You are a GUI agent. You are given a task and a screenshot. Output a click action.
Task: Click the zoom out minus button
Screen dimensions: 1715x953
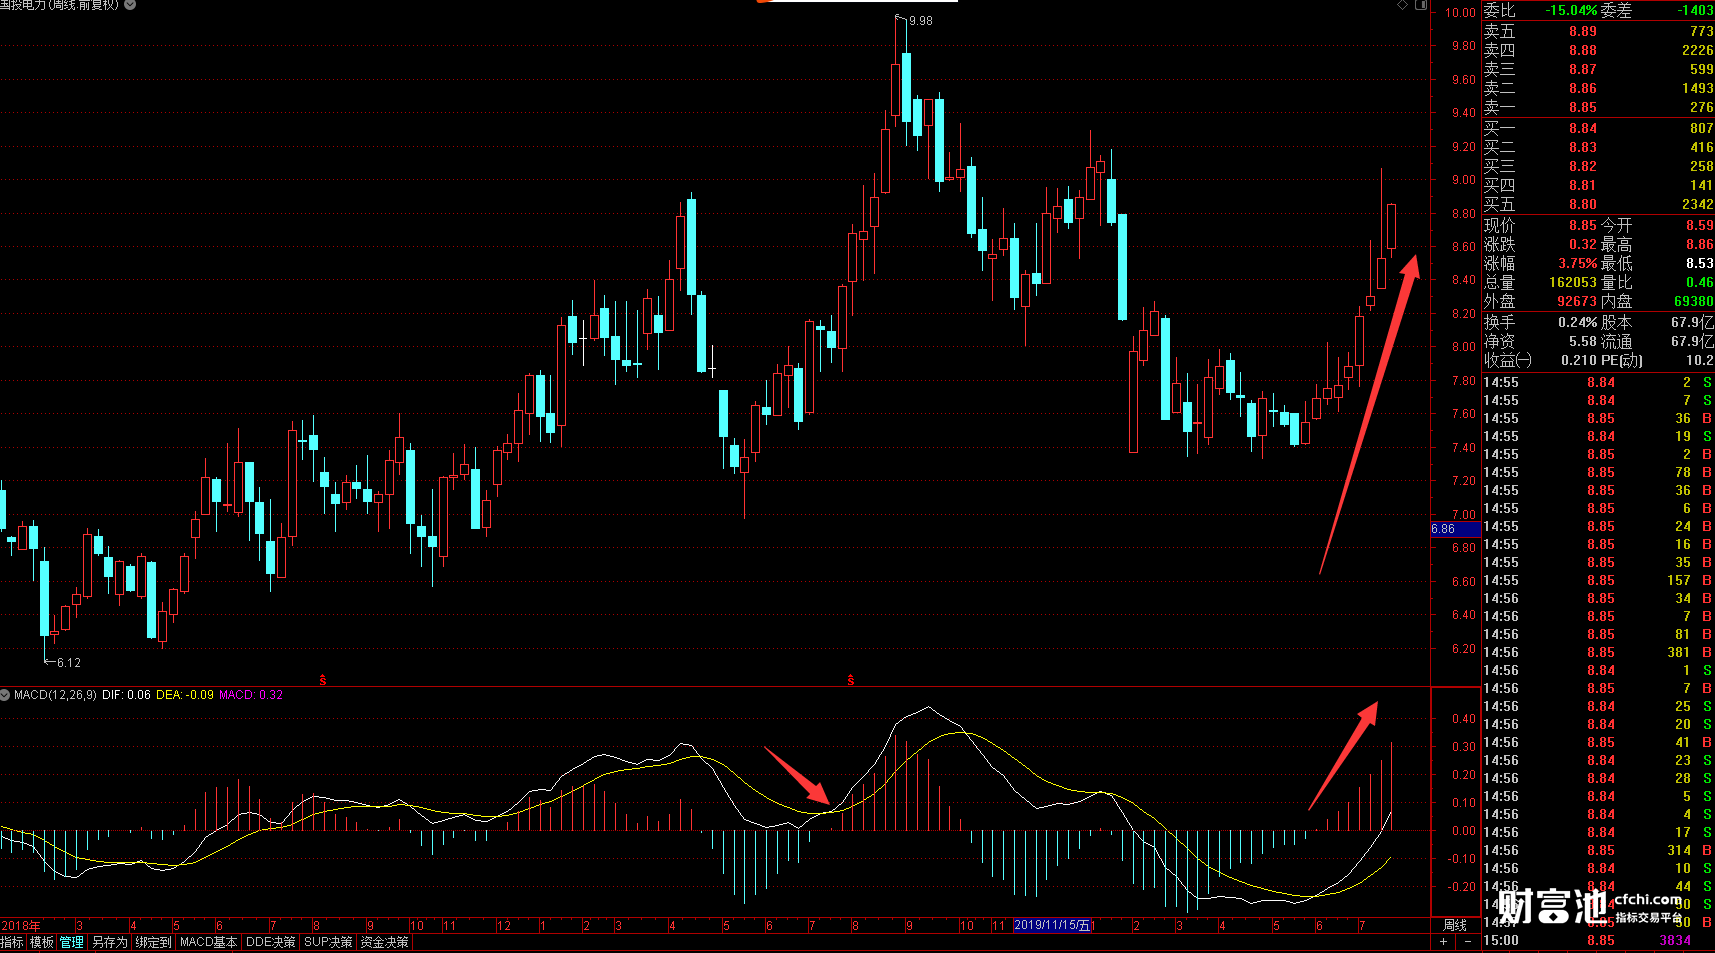tap(1467, 942)
